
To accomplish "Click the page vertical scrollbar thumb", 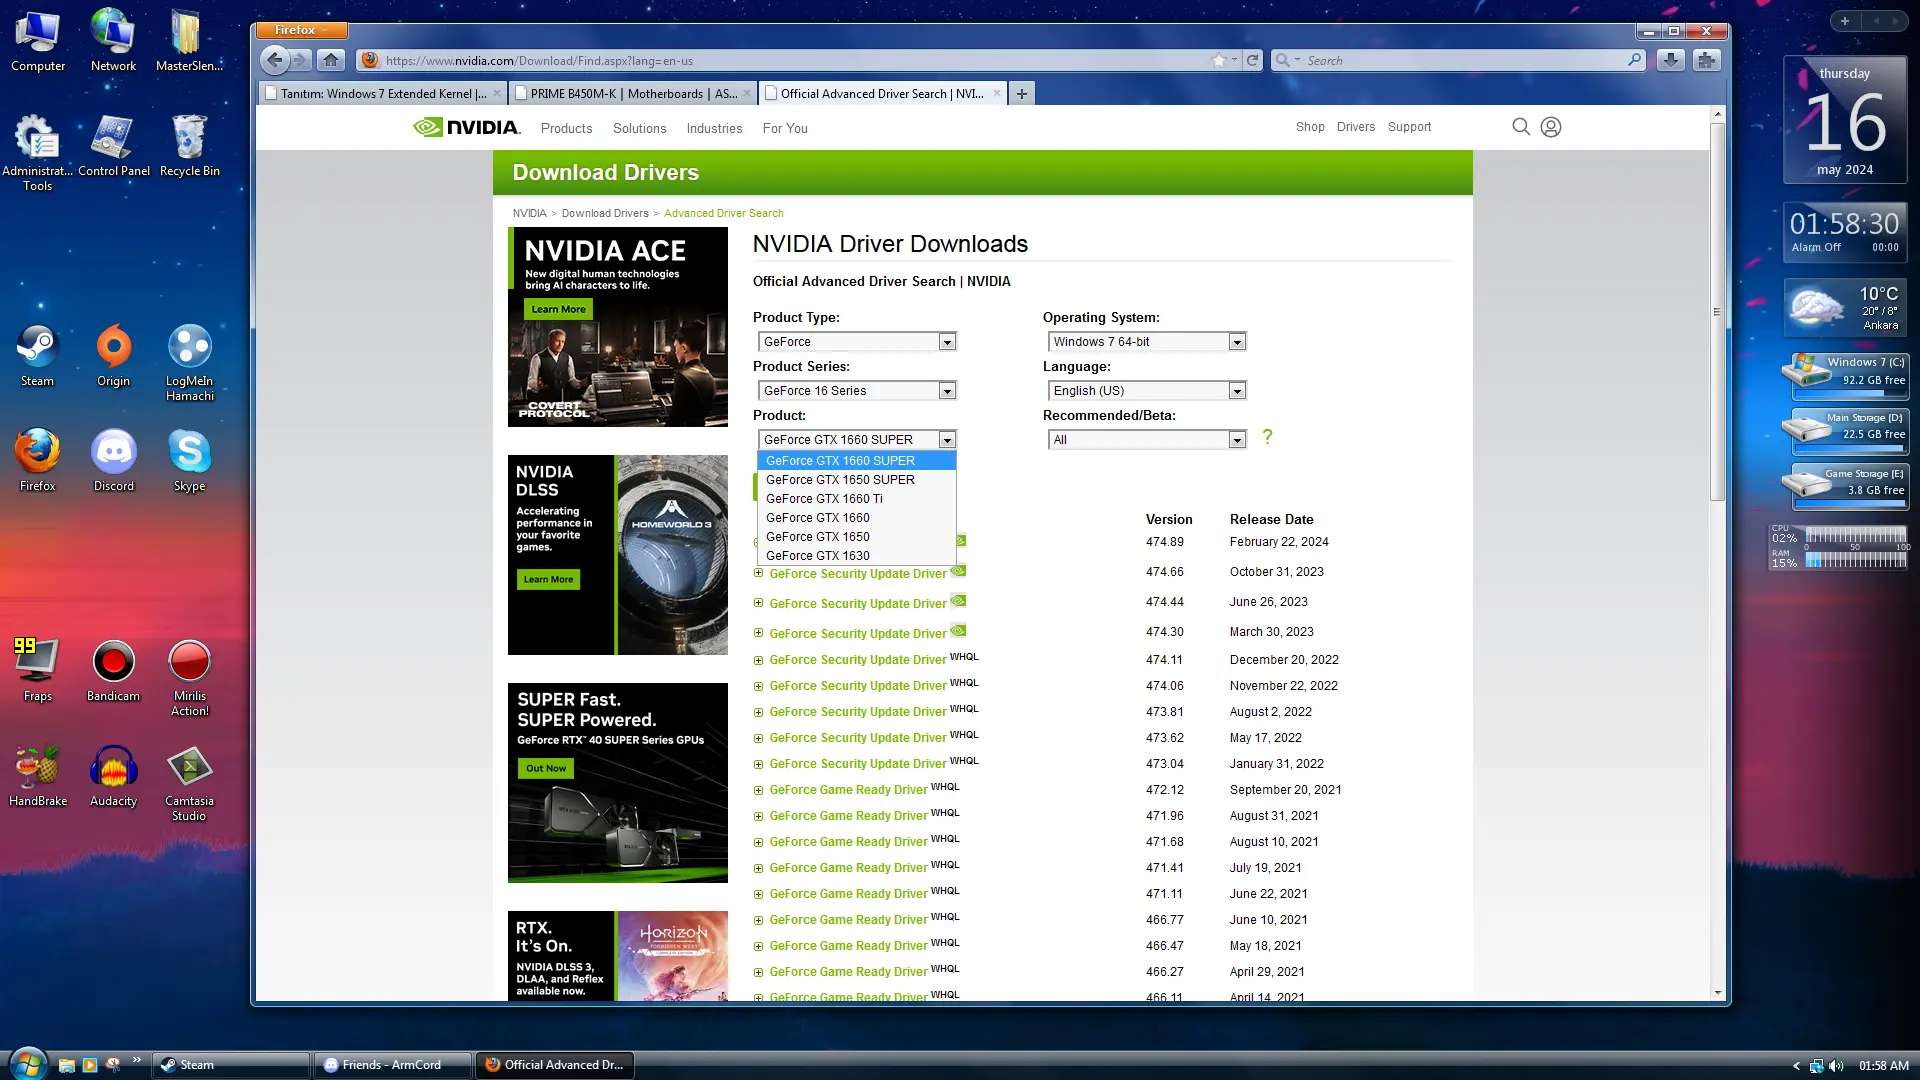I will (1717, 312).
